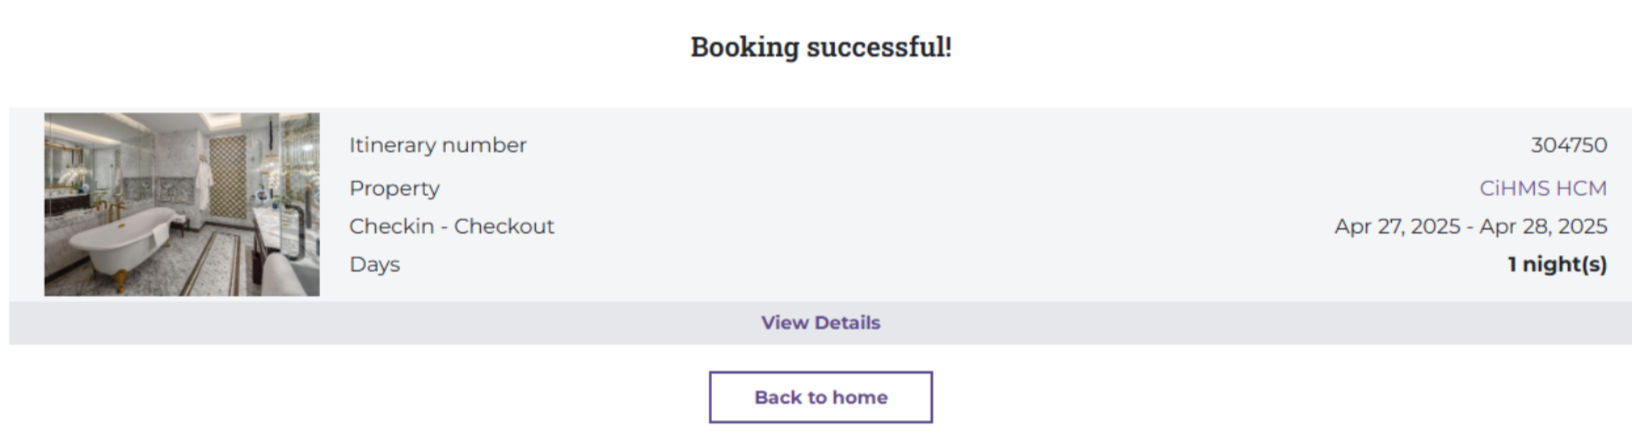
Task: Click the word Booking in the heading
Action: coord(744,47)
